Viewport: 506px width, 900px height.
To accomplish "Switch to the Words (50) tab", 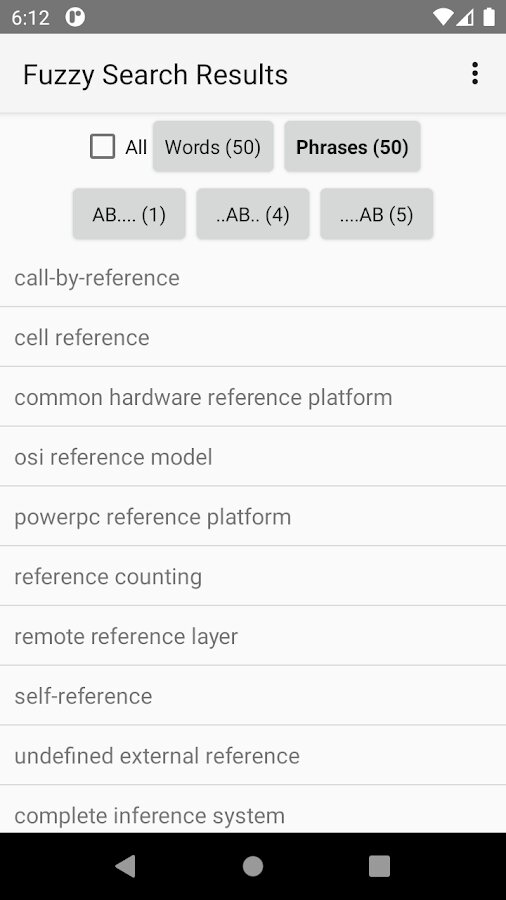I will tap(213, 146).
